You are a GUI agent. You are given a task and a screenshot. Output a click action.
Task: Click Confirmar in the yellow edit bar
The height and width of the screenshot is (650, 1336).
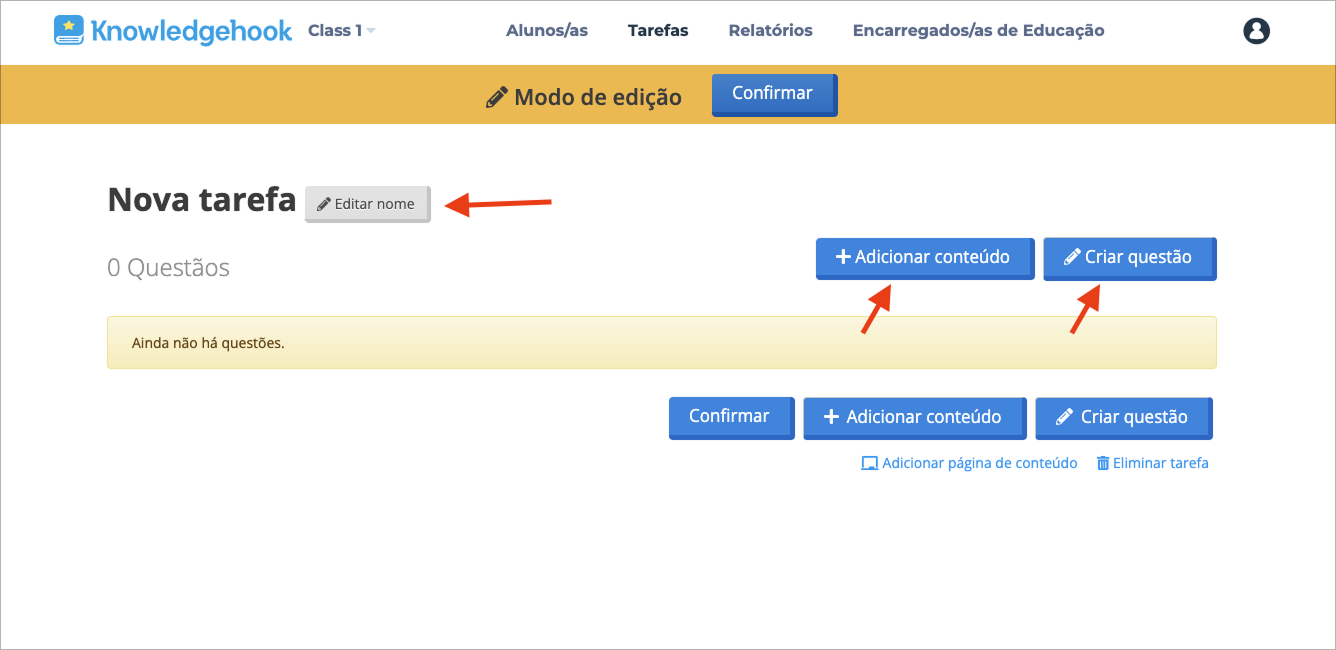pos(774,94)
